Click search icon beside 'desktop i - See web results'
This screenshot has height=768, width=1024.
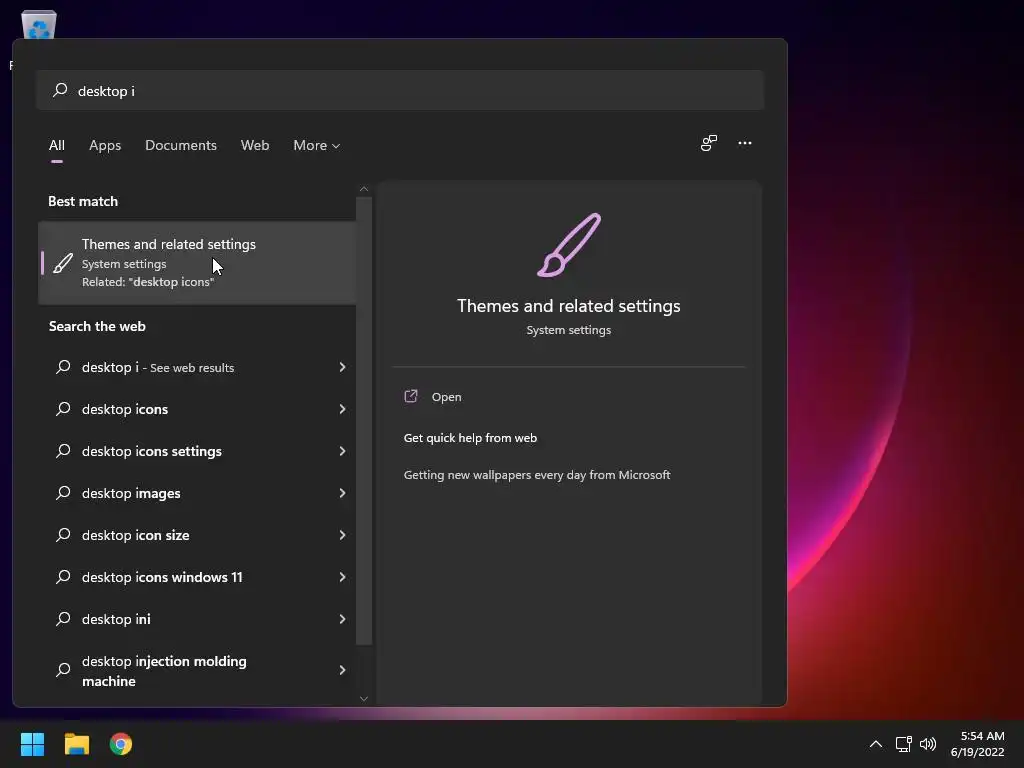point(63,367)
